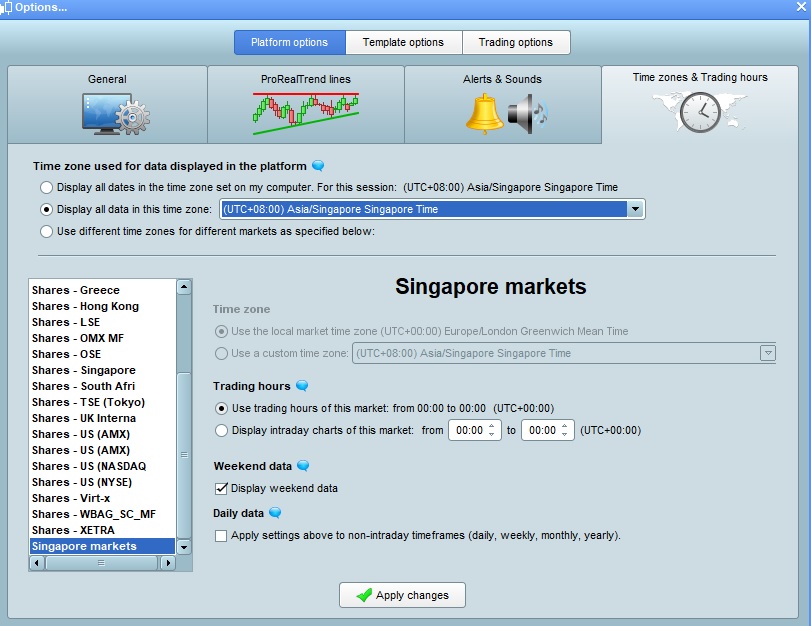The image size is (811, 626).
Task: Click the Alerts bell icon
Action: click(484, 114)
